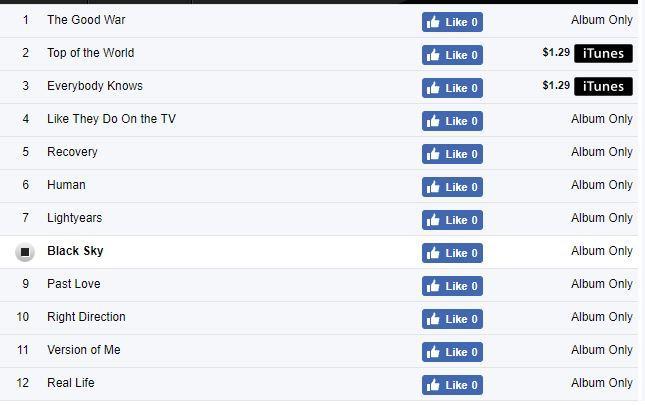The width and height of the screenshot is (645, 405).
Task: Select track 11 Version of Me
Action: coord(84,350)
